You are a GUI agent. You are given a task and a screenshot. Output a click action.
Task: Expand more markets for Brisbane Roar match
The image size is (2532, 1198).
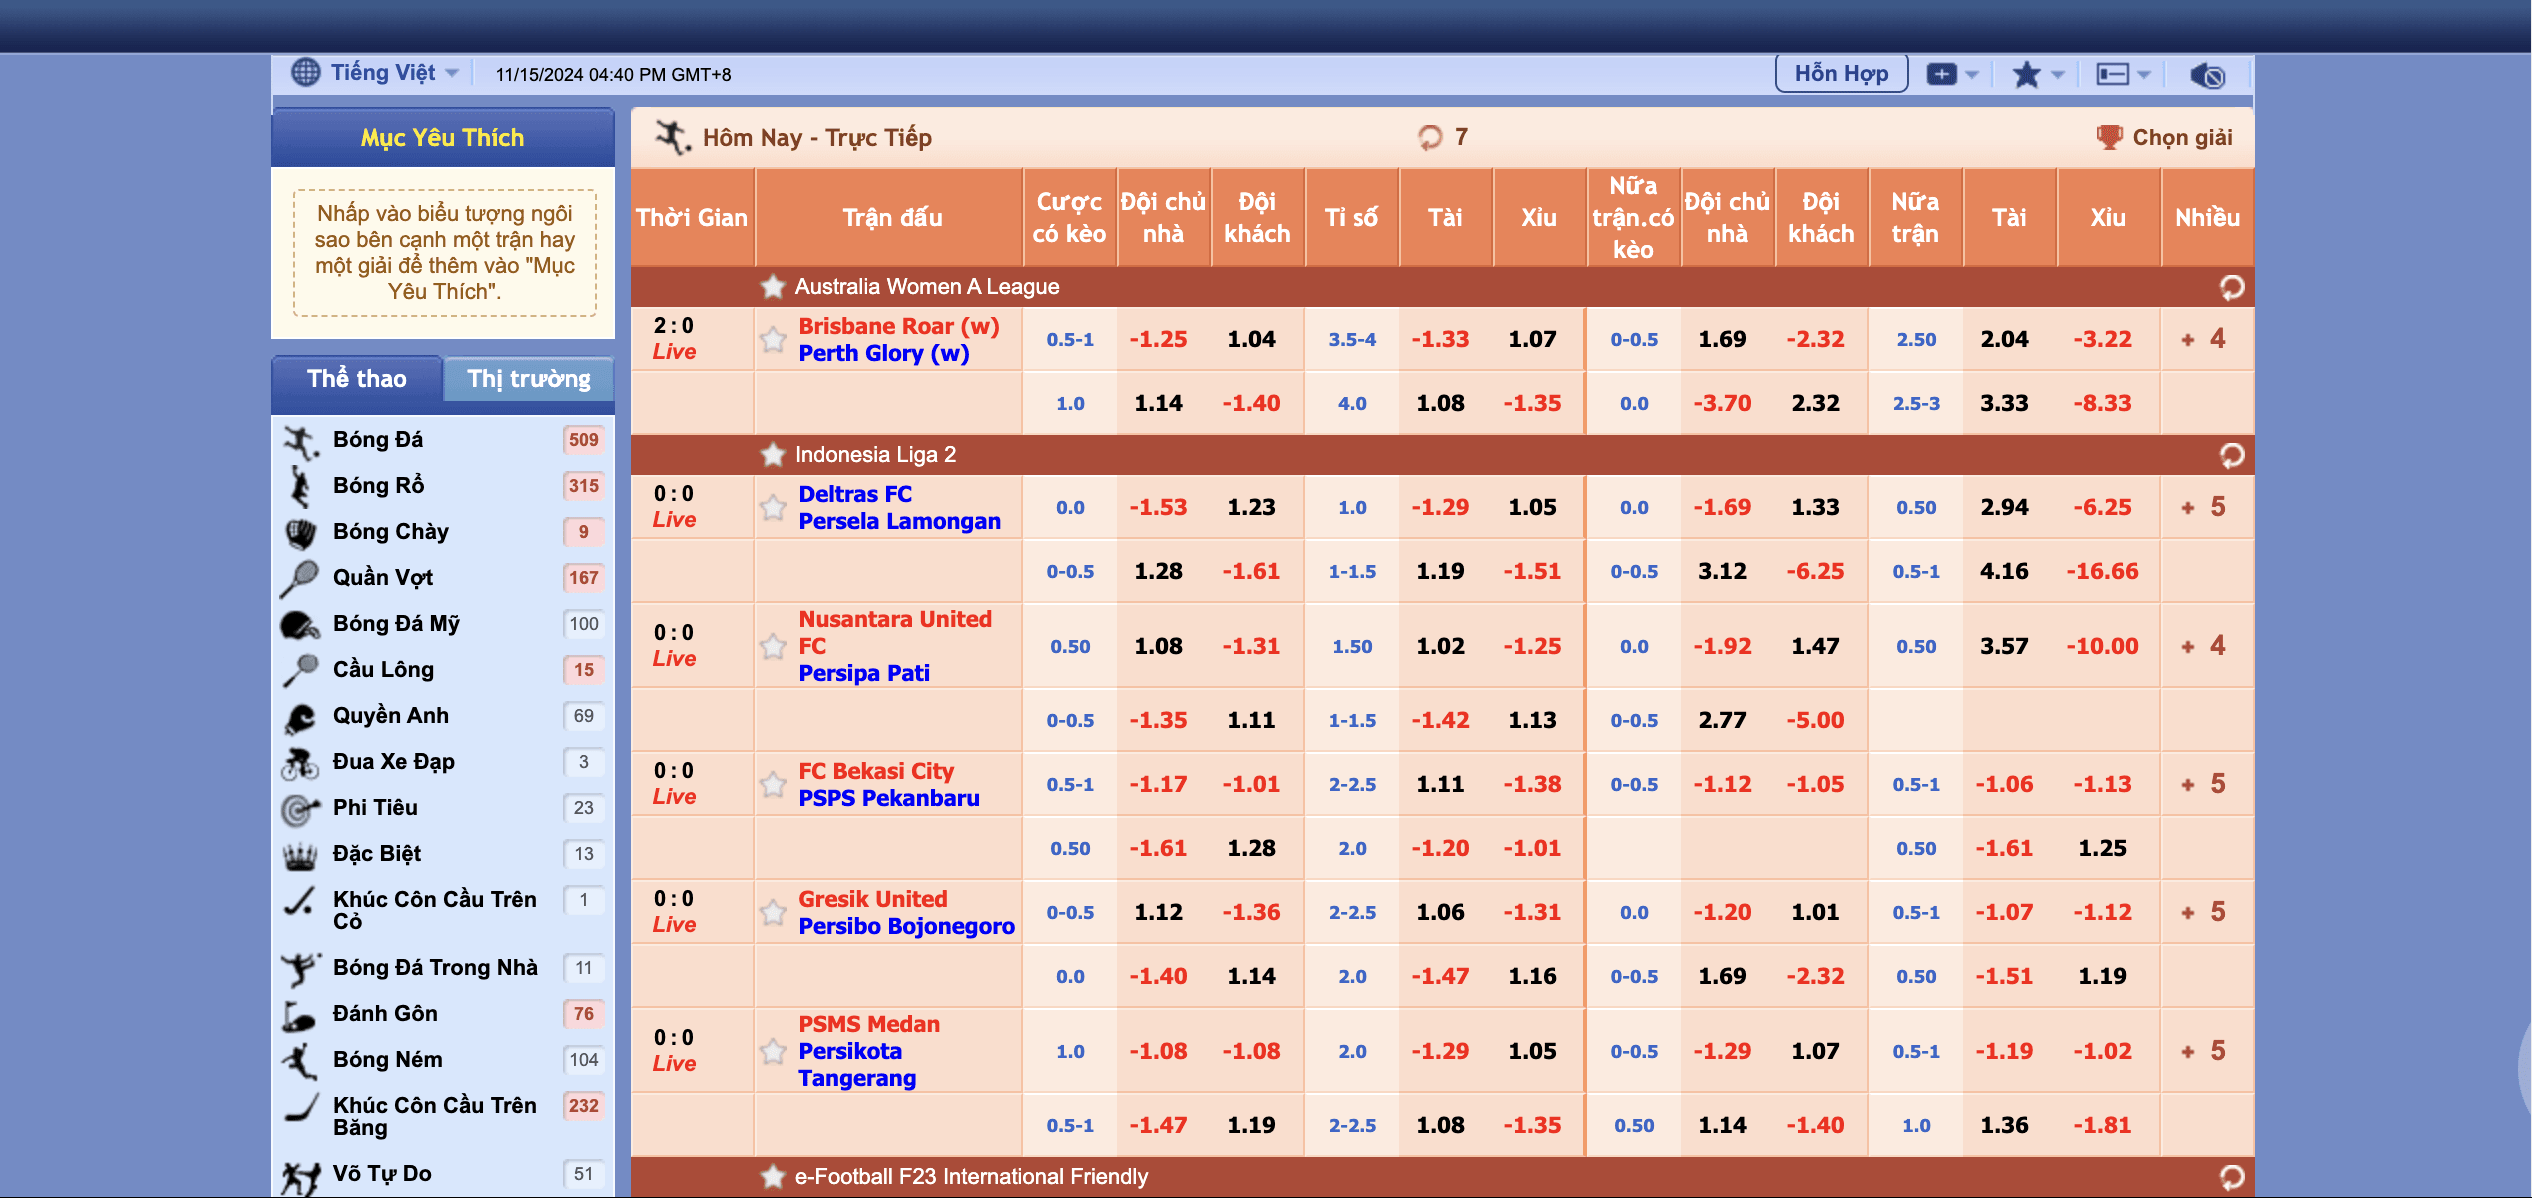coord(2205,339)
